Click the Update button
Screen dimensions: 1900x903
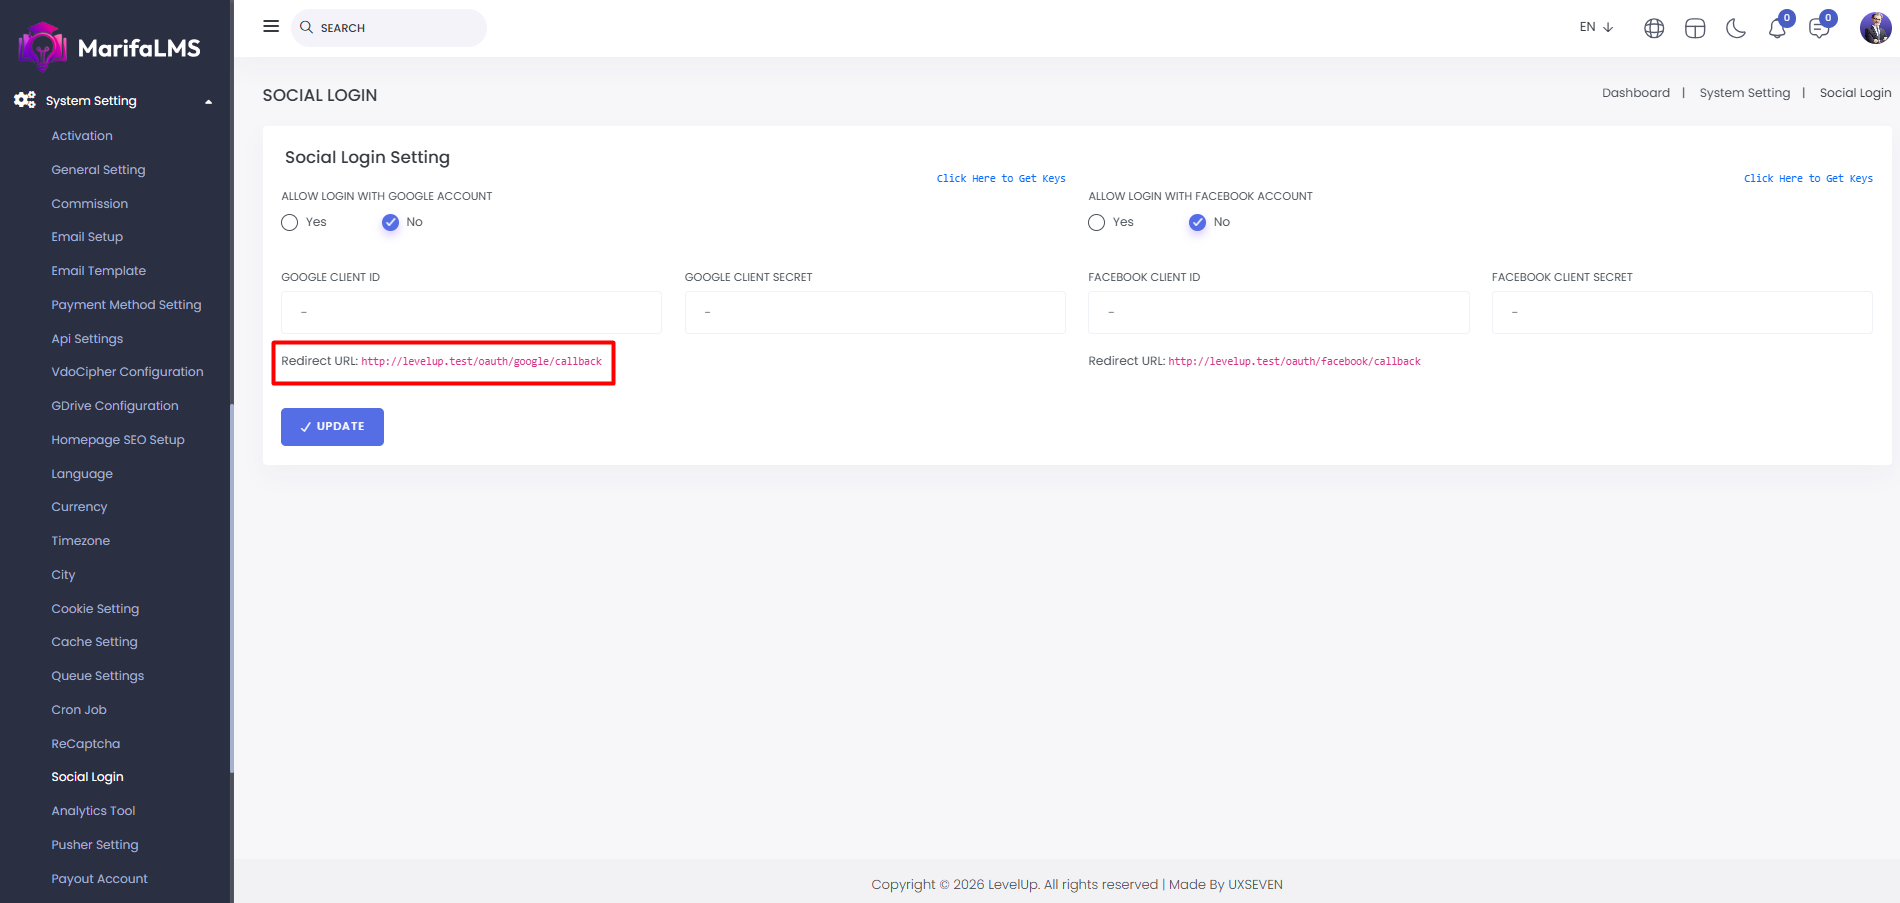tap(332, 427)
